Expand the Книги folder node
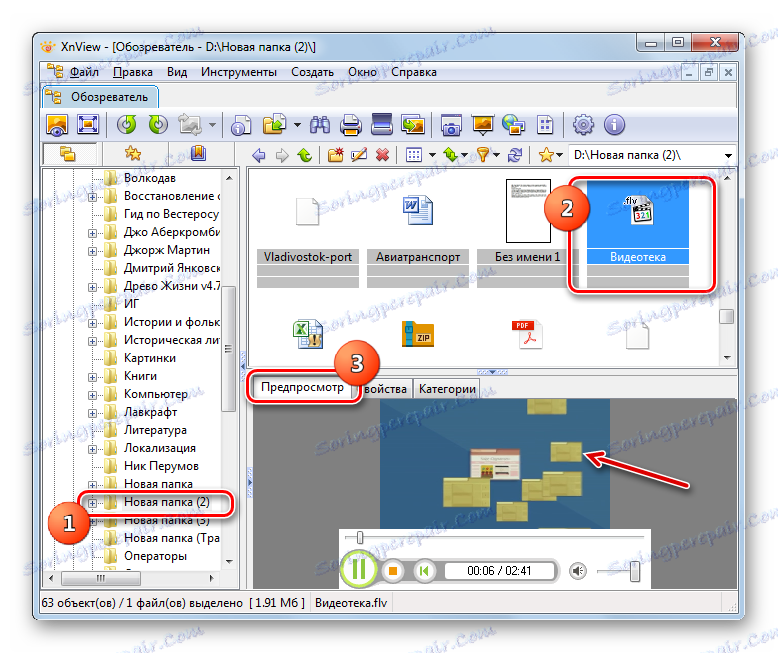 [x=92, y=377]
